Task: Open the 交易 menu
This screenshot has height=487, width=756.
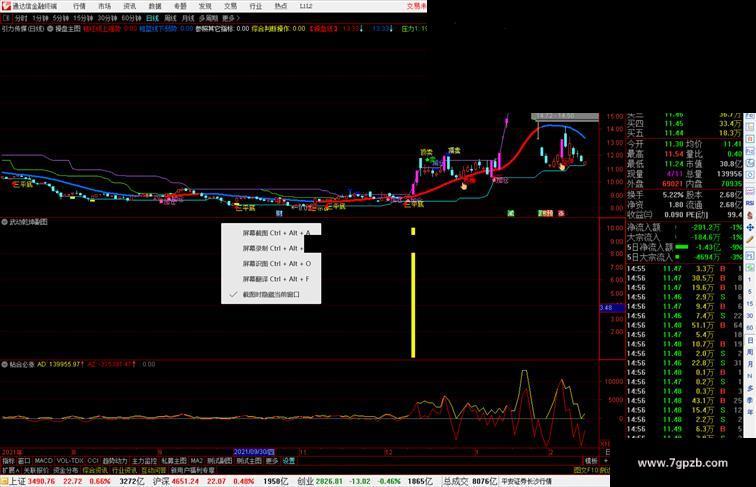Action: [x=230, y=6]
